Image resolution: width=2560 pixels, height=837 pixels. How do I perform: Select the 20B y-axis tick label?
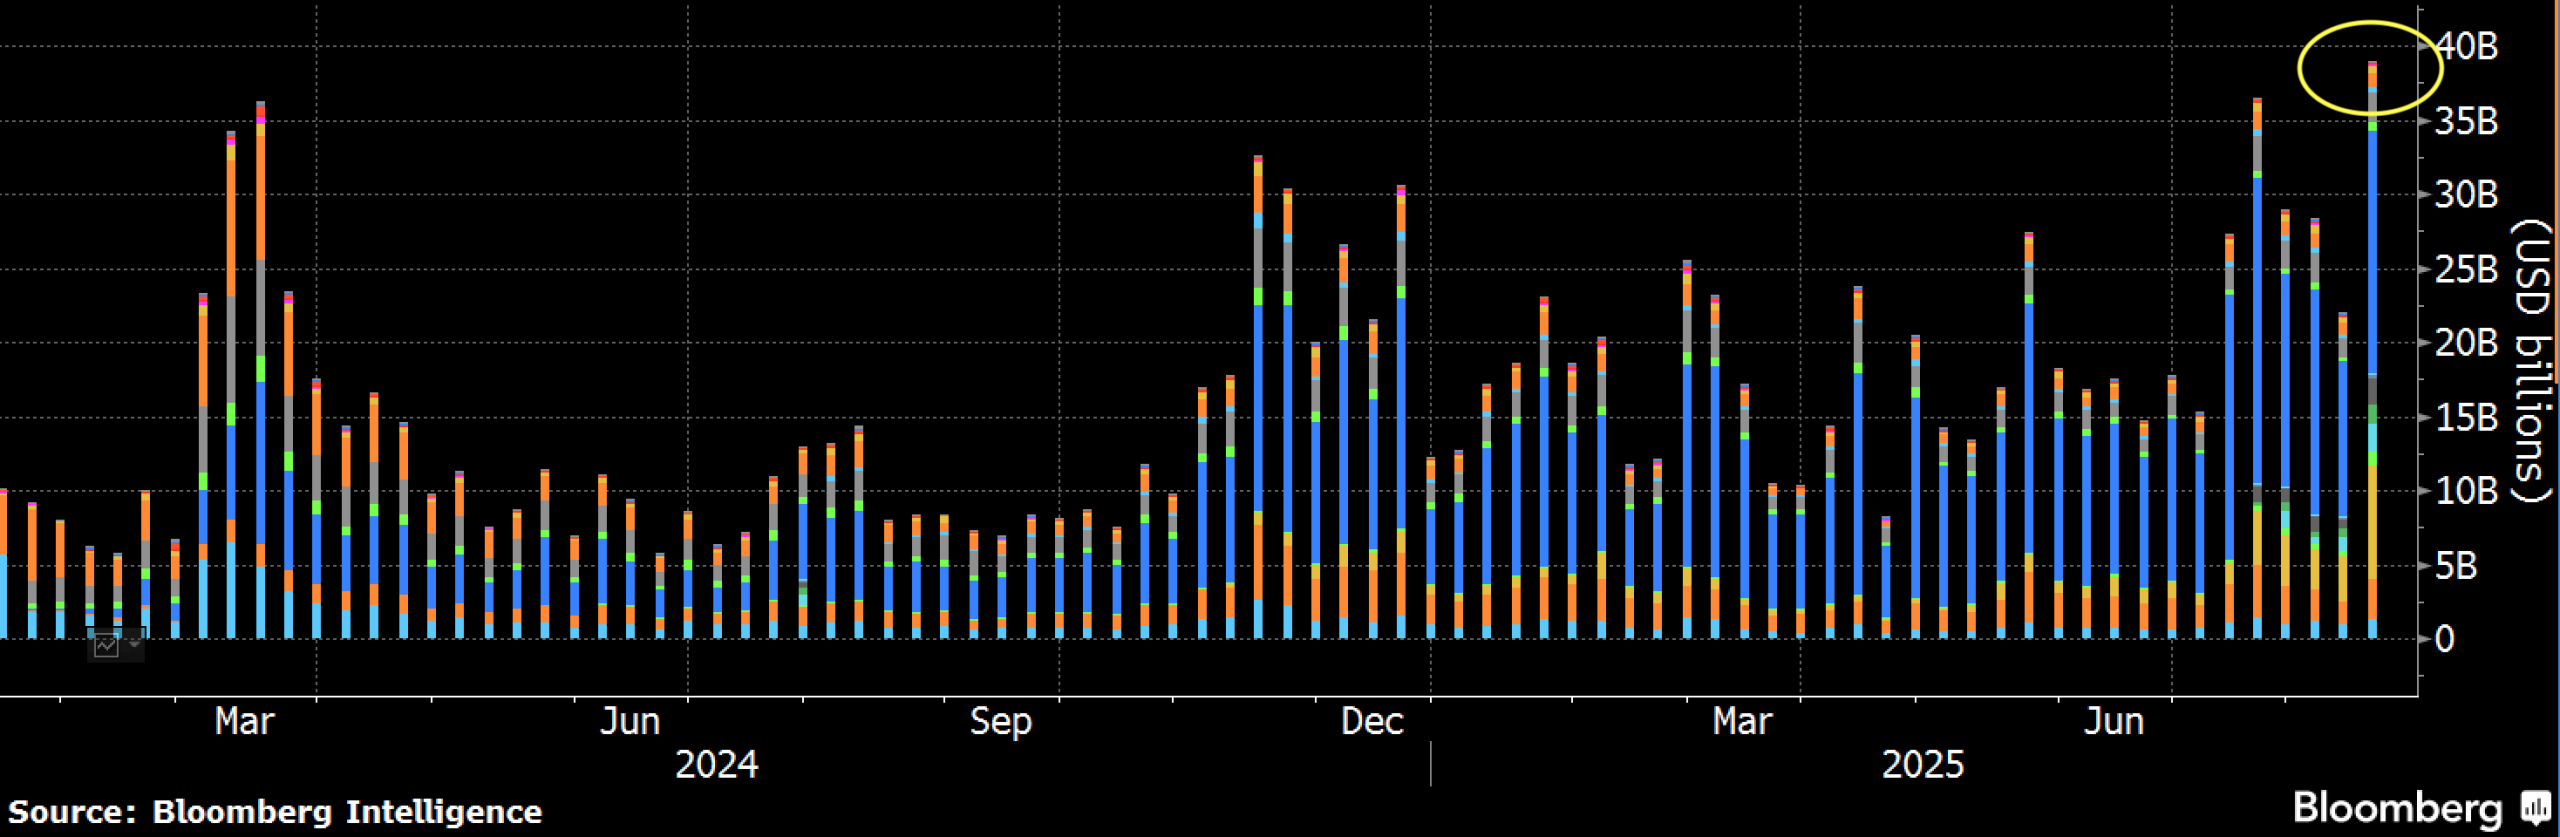[2466, 343]
